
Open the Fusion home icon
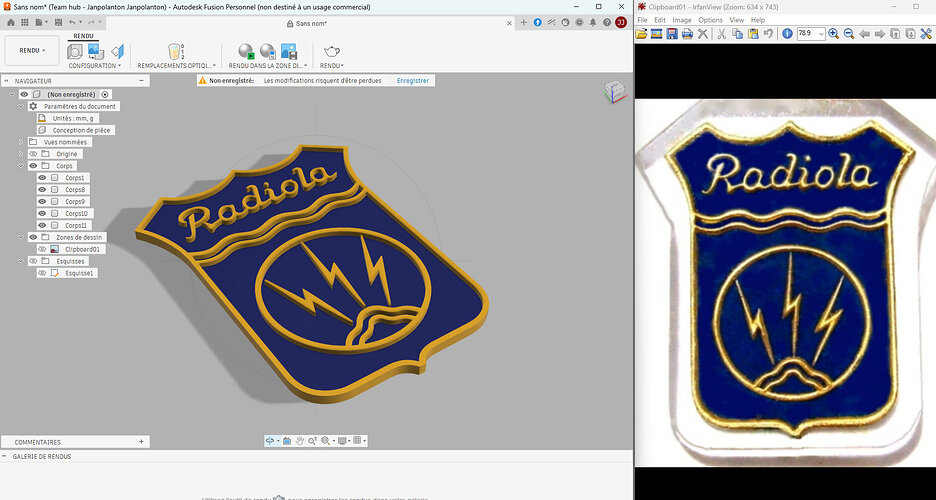point(11,22)
